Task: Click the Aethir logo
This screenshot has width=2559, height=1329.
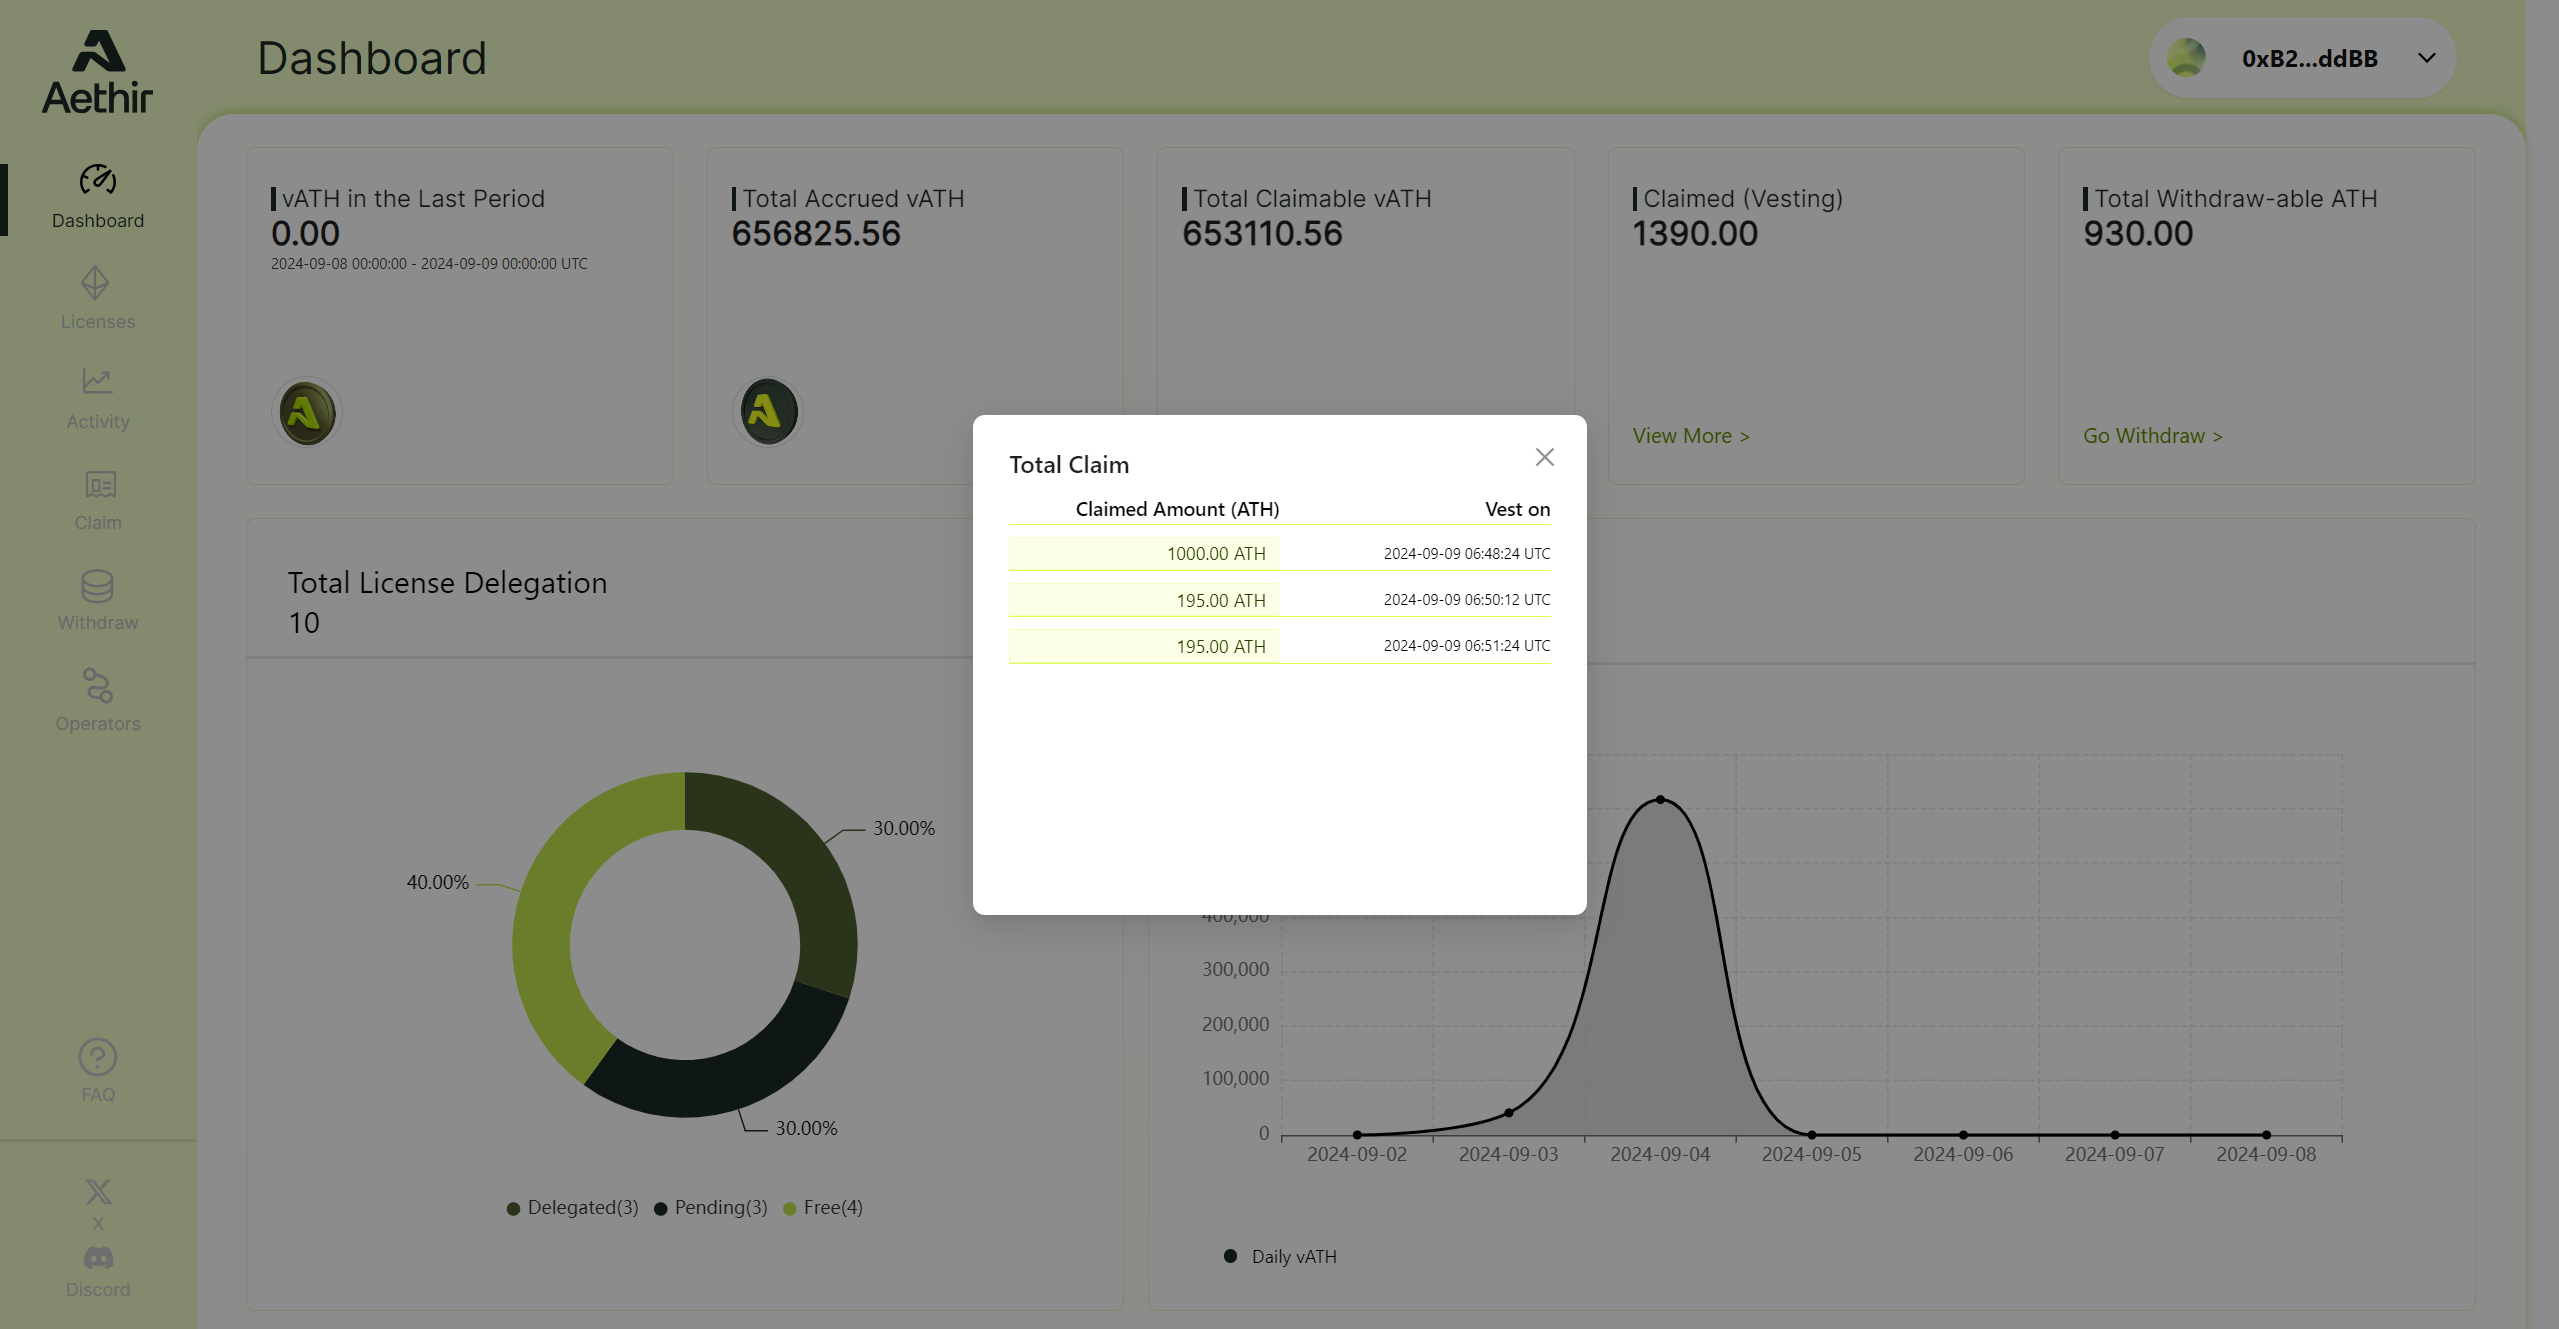Action: click(98, 72)
